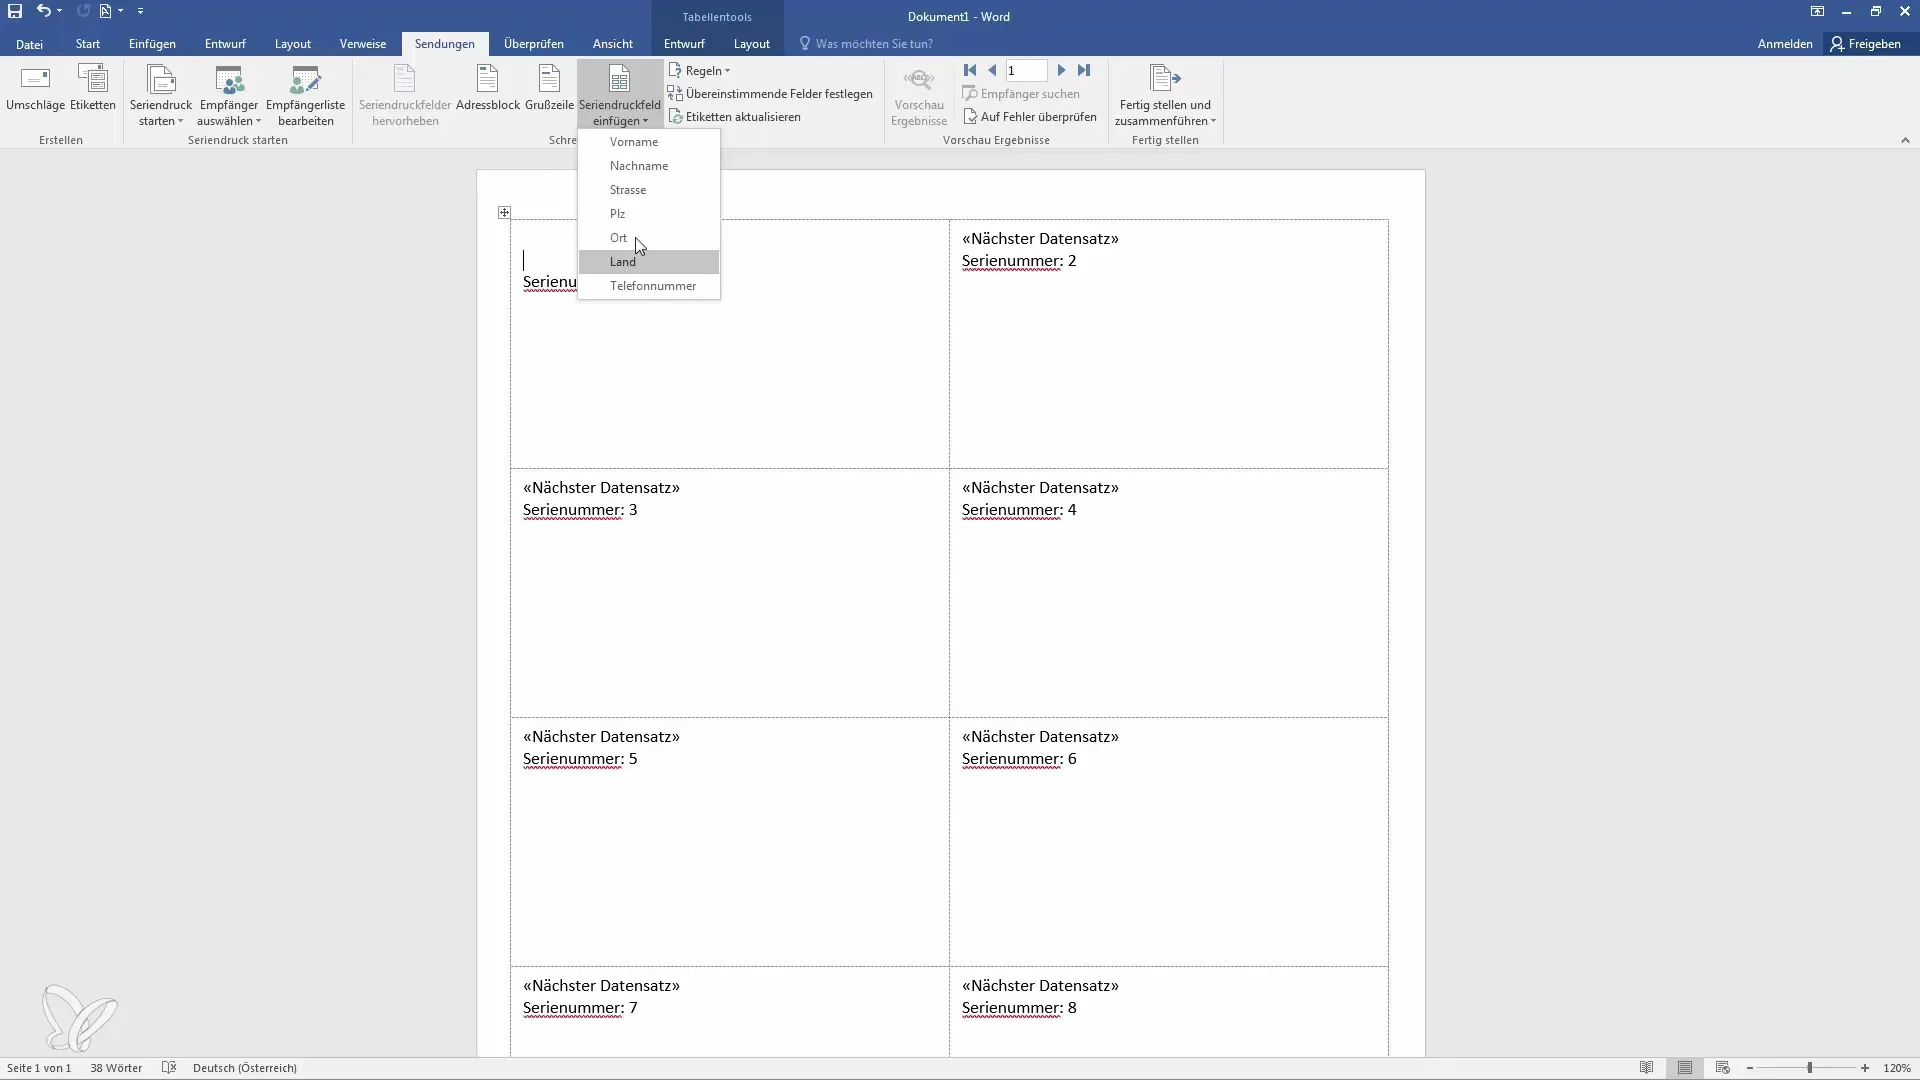Open Tabellentools Layout tab

point(751,44)
